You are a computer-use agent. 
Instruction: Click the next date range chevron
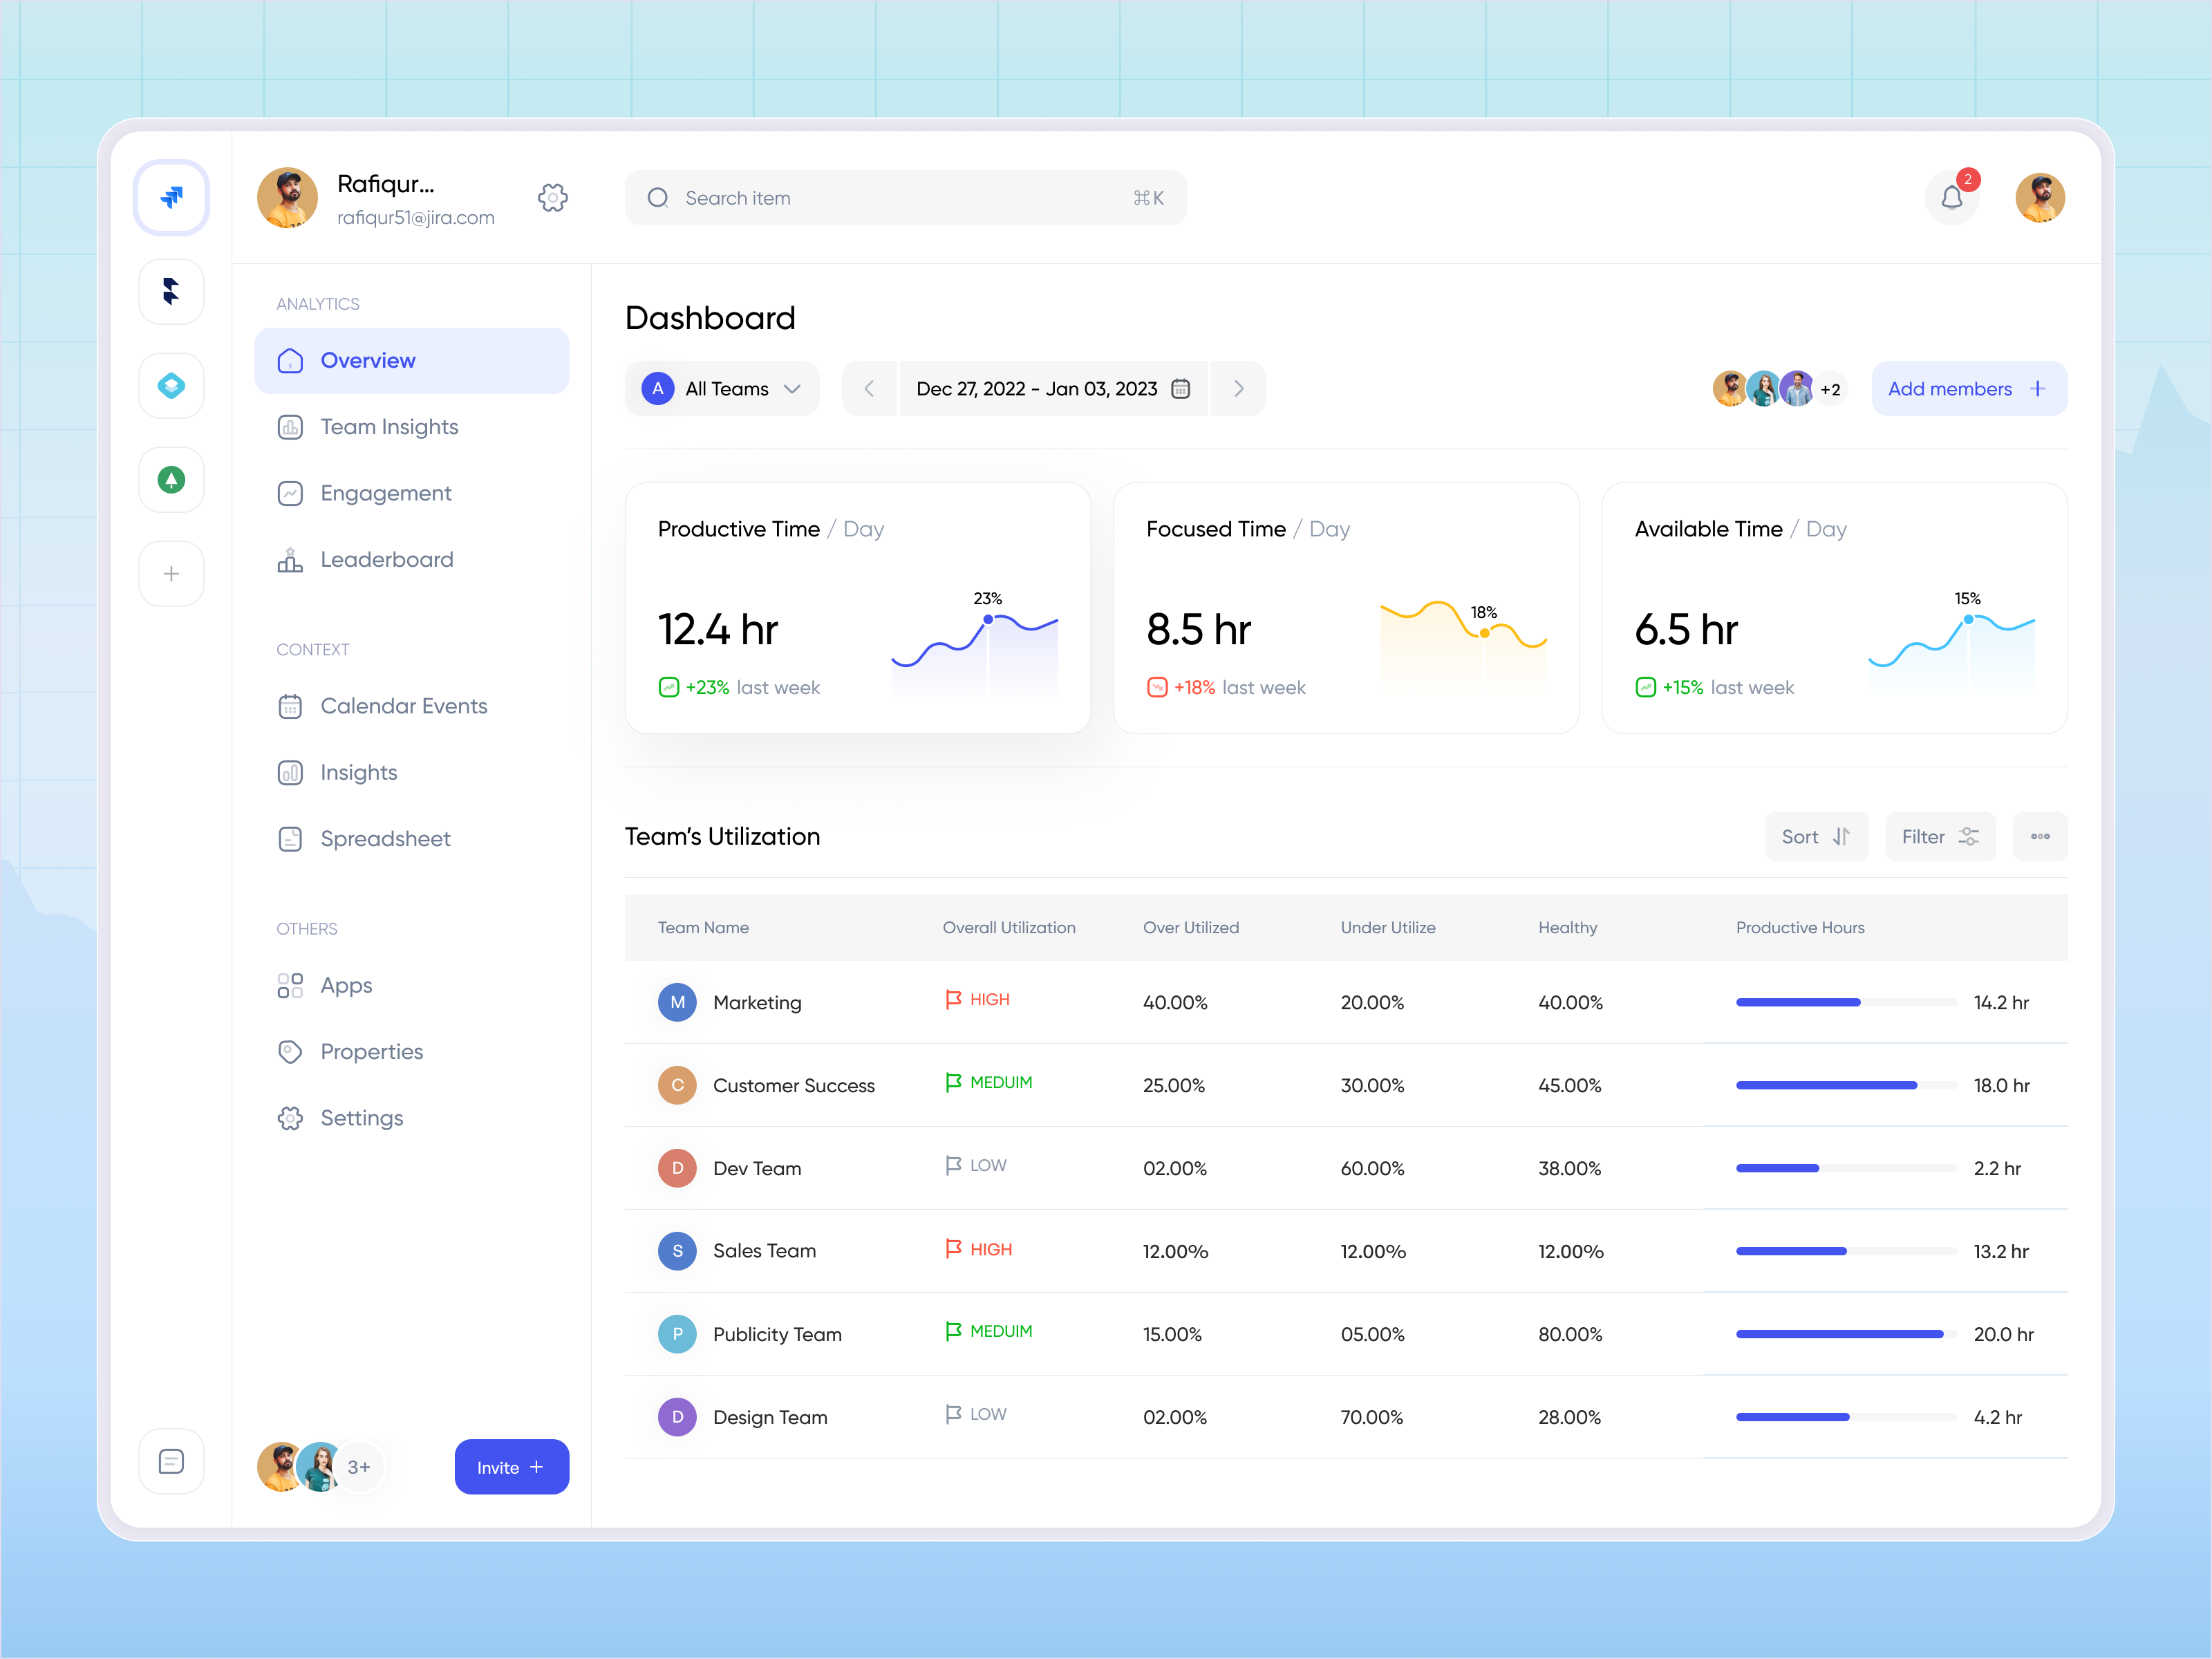1238,388
